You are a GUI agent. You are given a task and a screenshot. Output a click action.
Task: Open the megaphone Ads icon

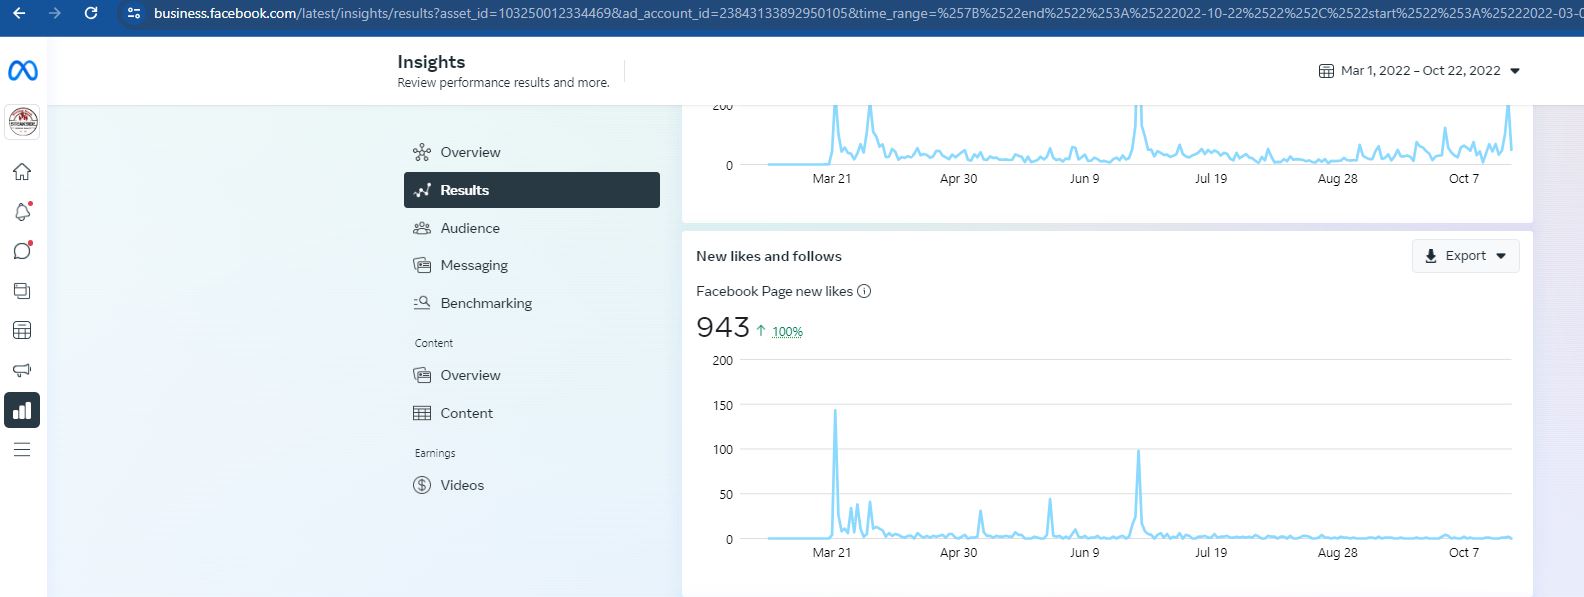22,370
